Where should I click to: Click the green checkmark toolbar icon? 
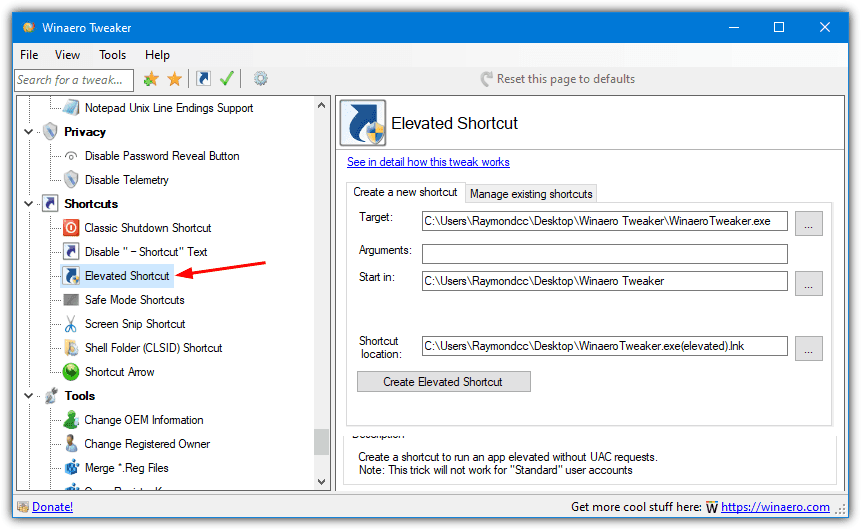tap(227, 79)
